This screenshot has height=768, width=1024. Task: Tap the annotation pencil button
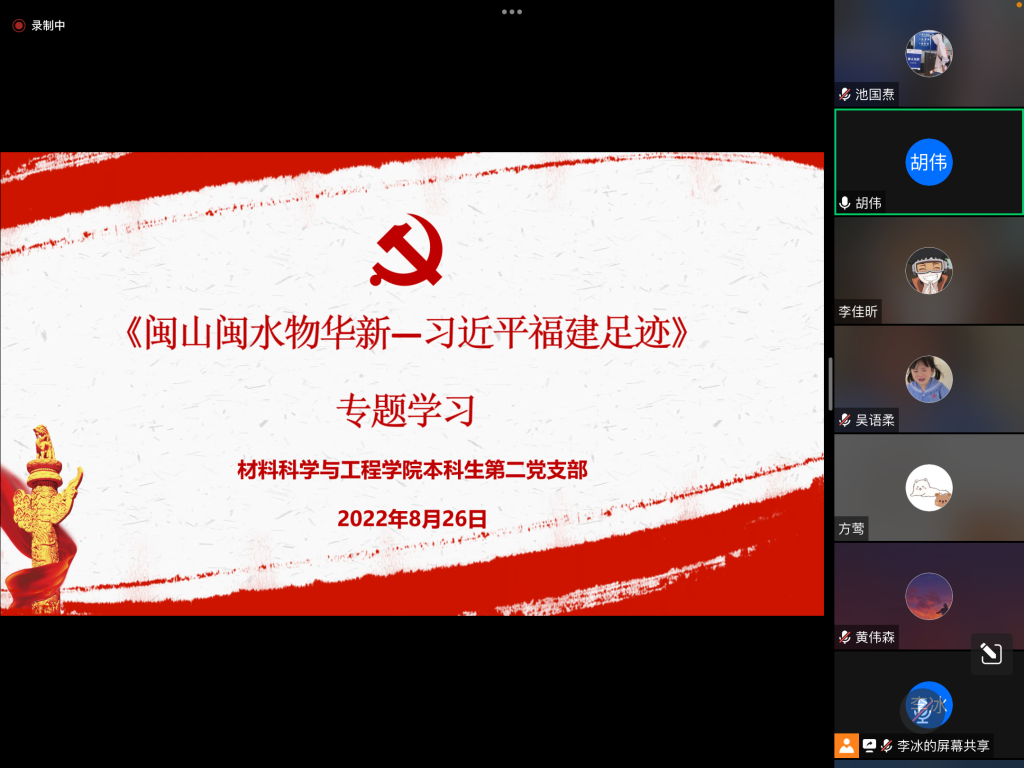point(991,654)
